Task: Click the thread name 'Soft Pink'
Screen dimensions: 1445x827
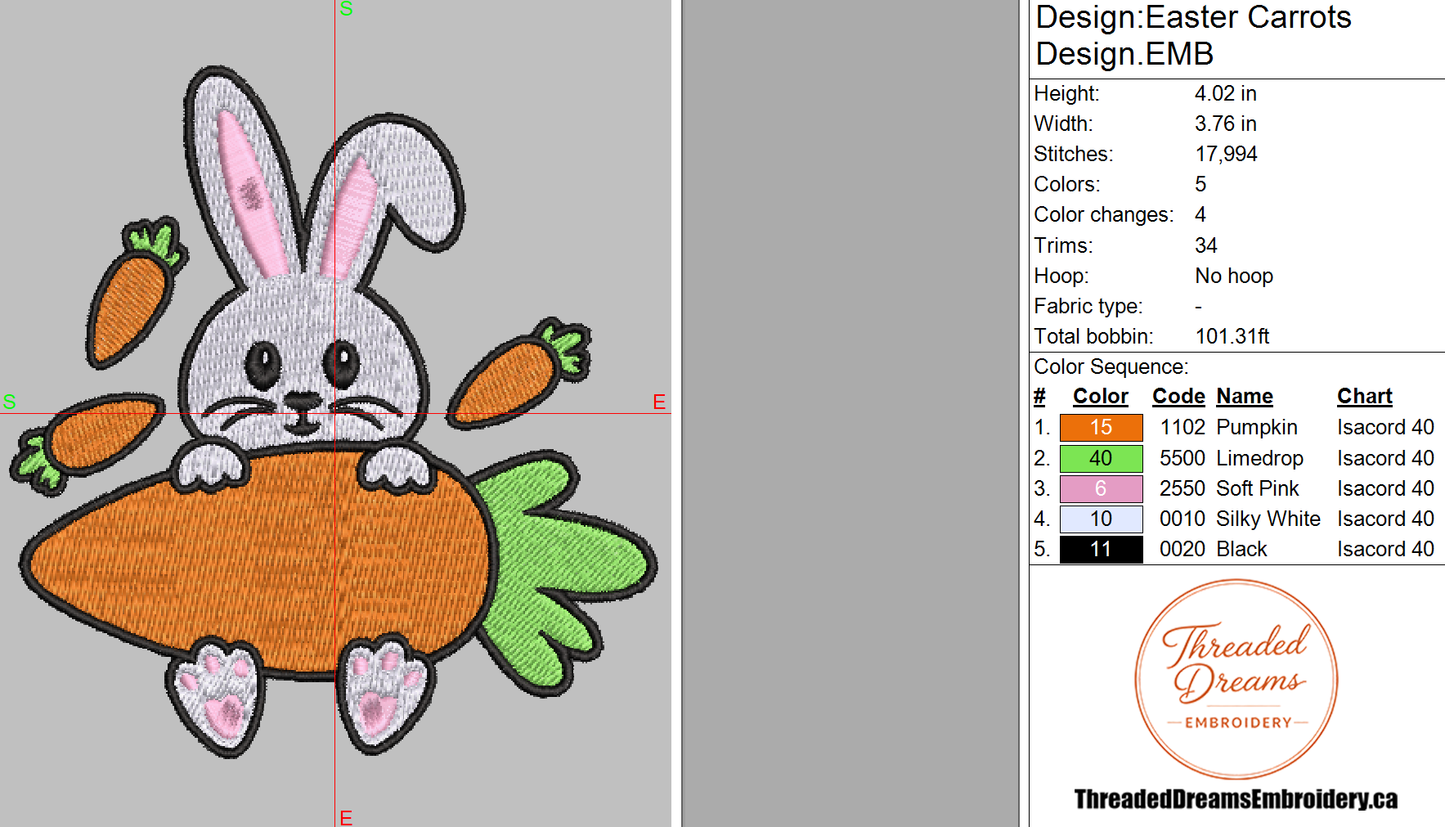Action: (x=1258, y=489)
